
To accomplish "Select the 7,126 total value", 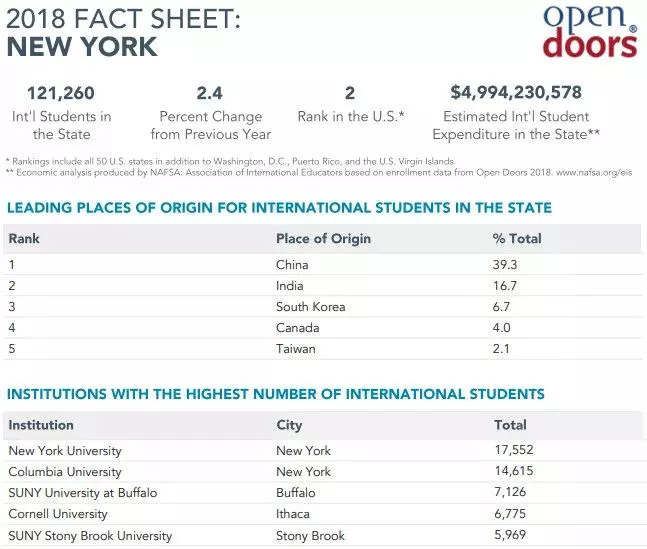I will (510, 492).
